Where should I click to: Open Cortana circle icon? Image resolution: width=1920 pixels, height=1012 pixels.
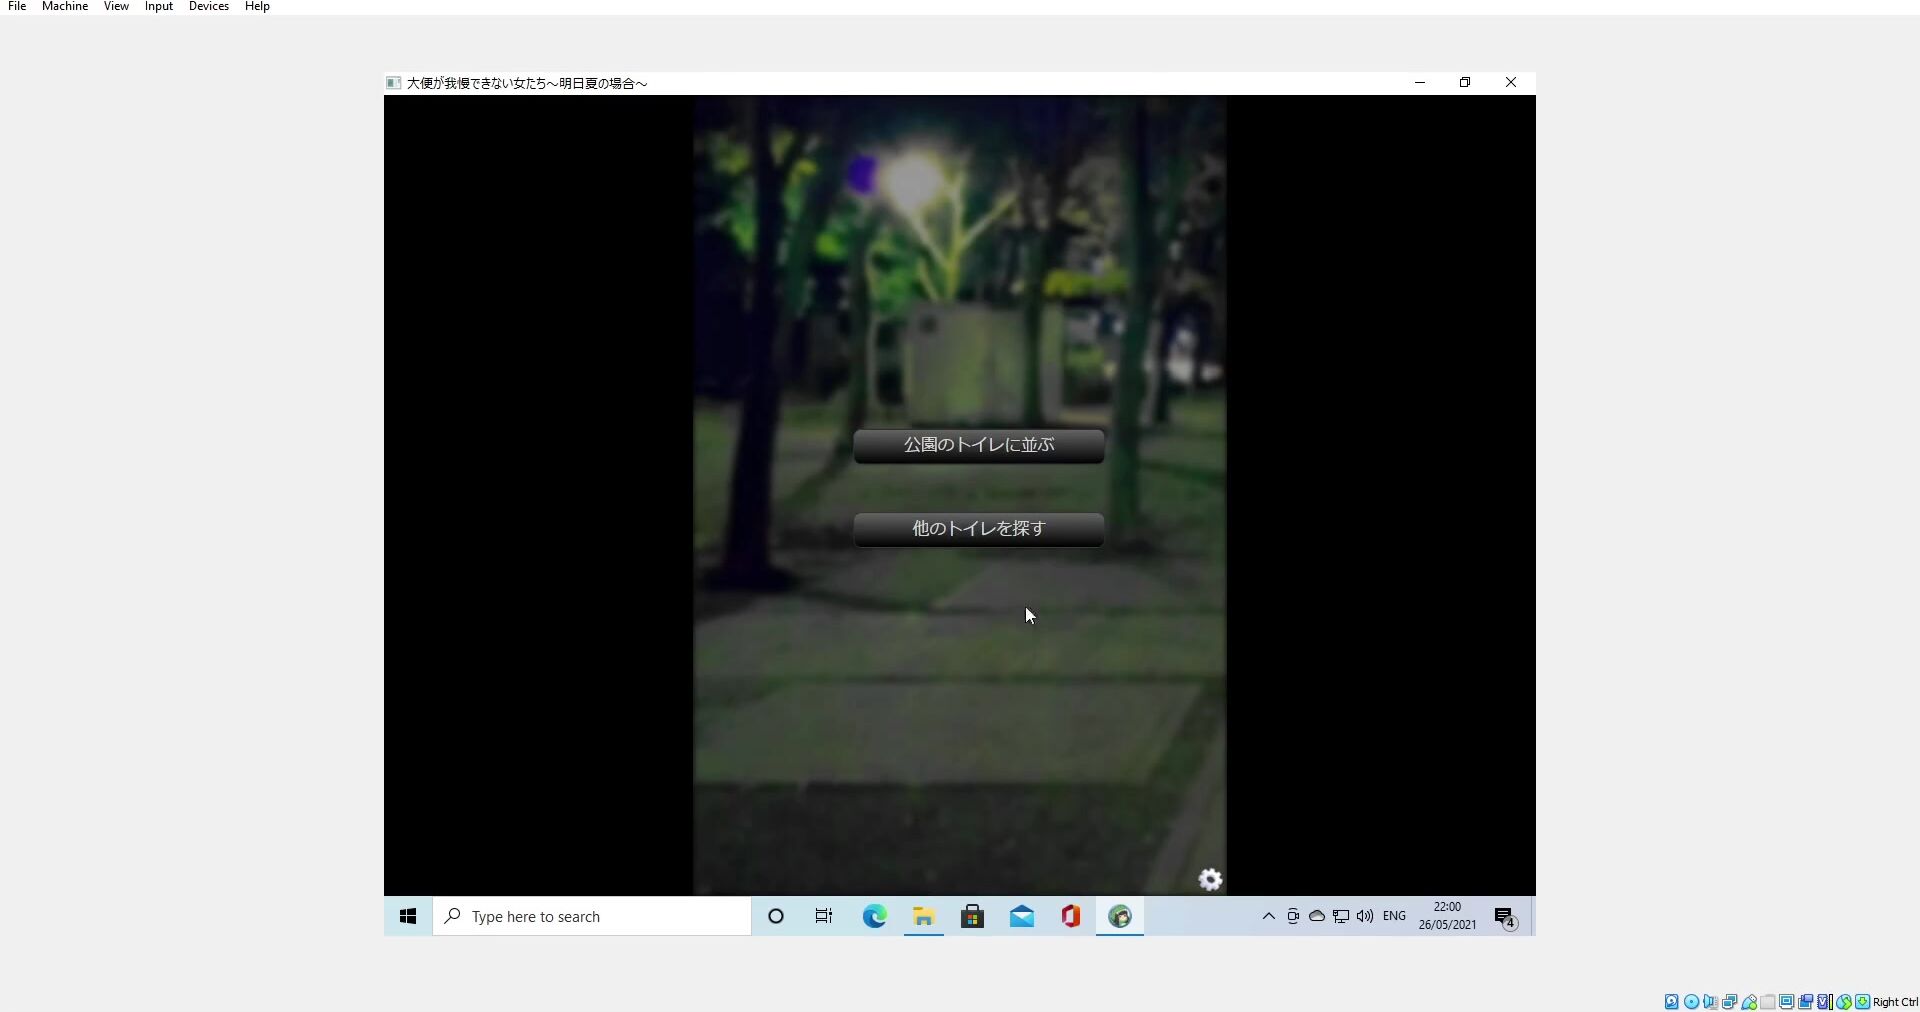(x=775, y=916)
